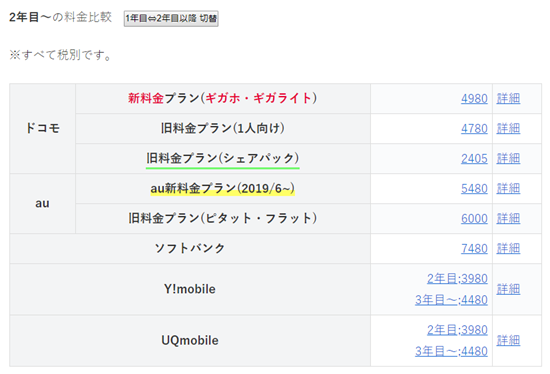Open 詳細 for docomo 新料金プラン
The image size is (550, 374).
click(508, 99)
